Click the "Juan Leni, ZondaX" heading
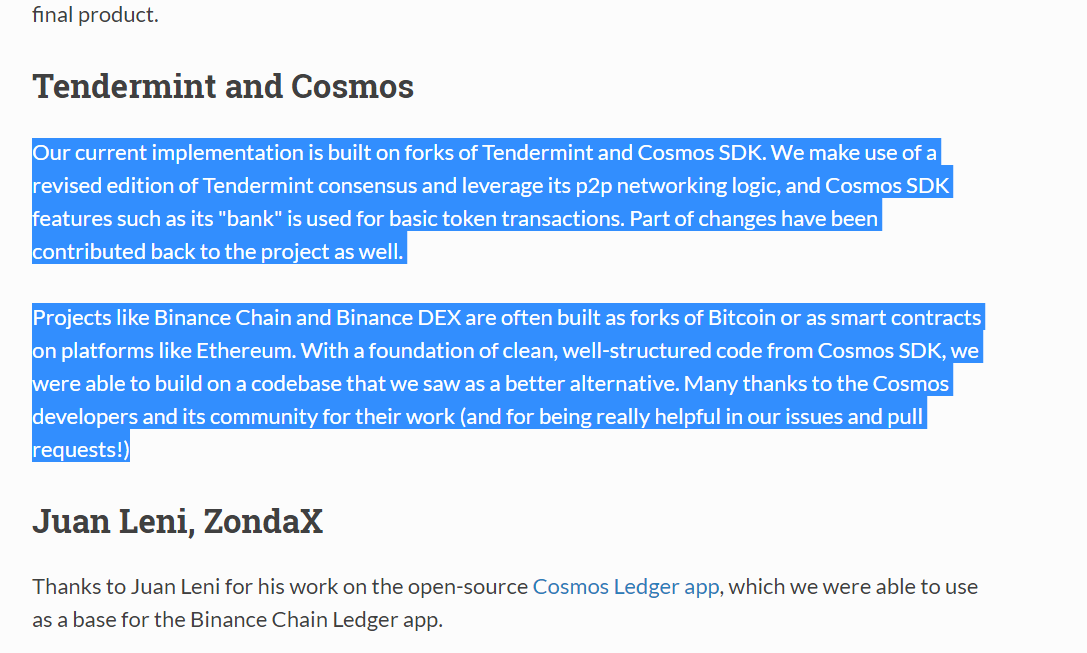Image resolution: width=1087 pixels, height=653 pixels. [177, 521]
